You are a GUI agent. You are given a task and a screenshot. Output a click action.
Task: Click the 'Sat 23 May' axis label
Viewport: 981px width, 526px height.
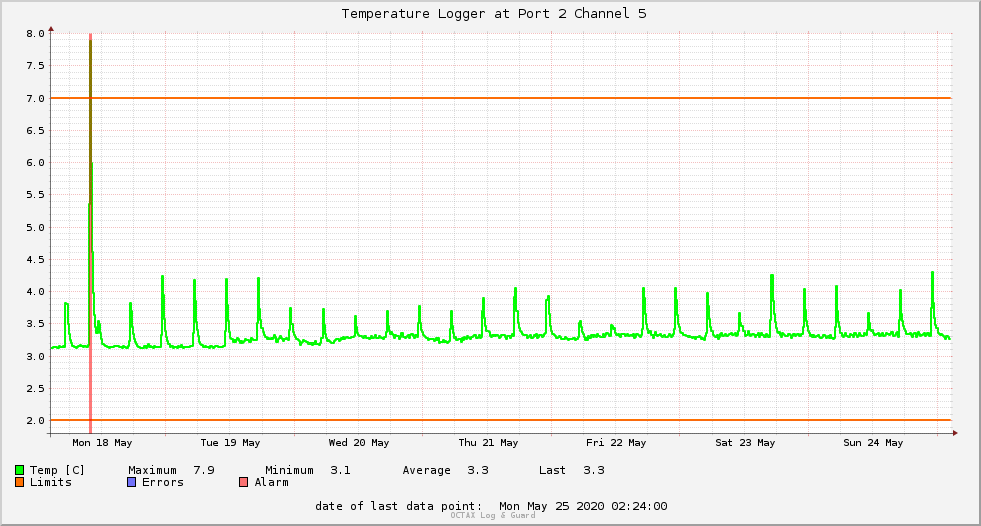point(745,443)
